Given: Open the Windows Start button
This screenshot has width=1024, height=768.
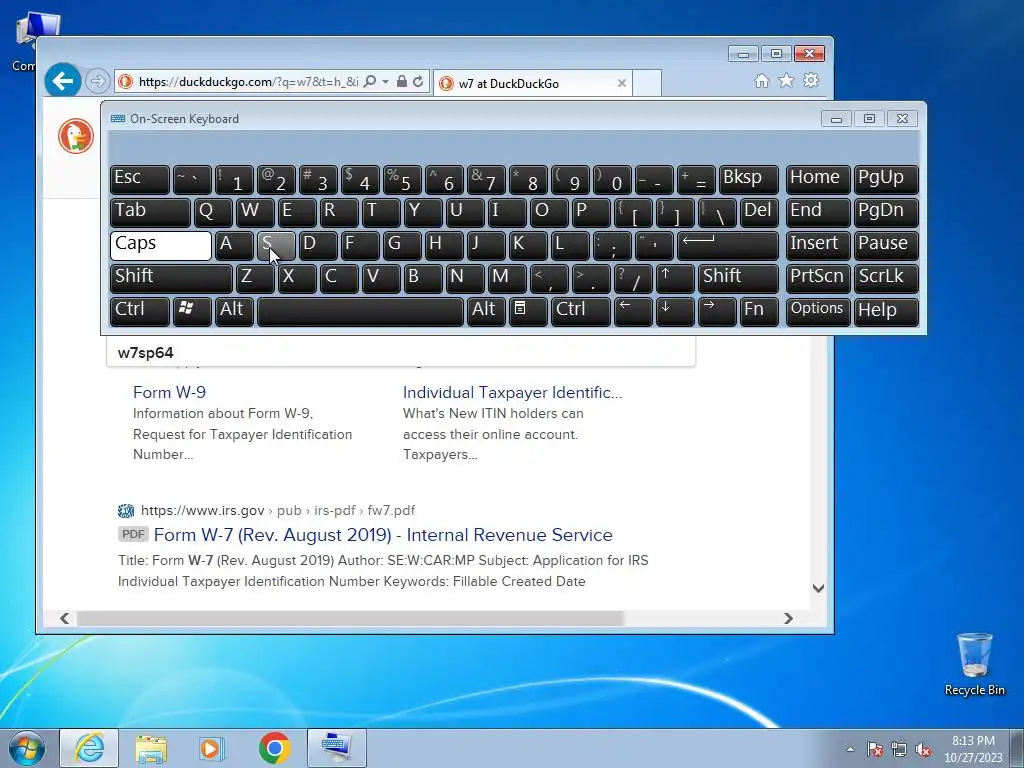Looking at the screenshot, I should point(27,748).
